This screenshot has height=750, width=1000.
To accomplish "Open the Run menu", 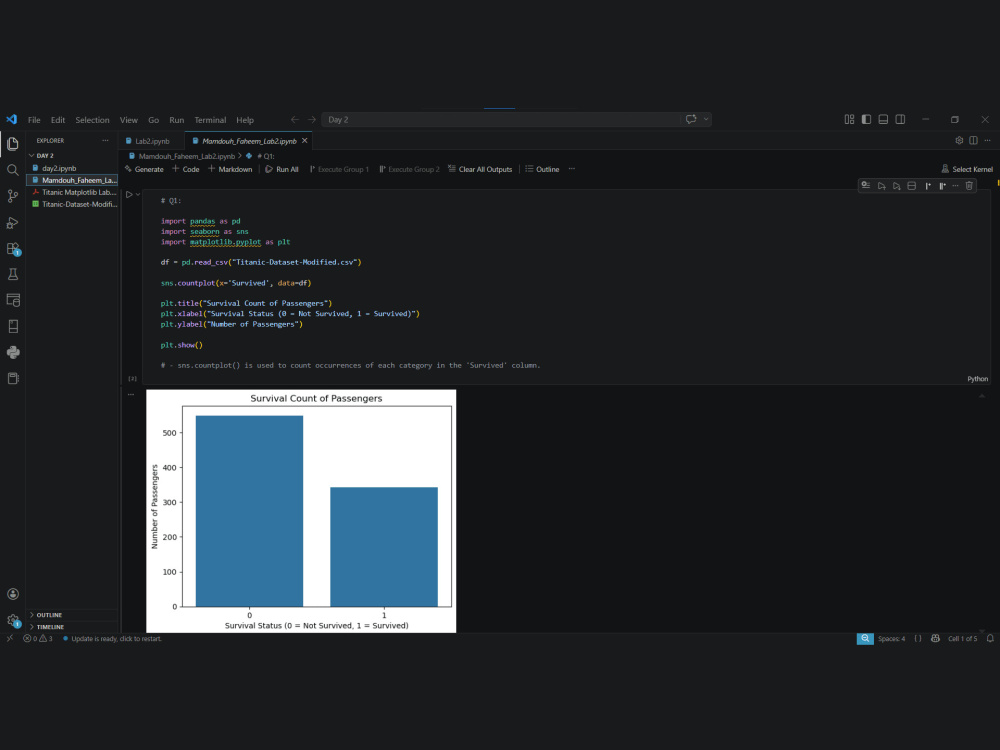I will [177, 120].
